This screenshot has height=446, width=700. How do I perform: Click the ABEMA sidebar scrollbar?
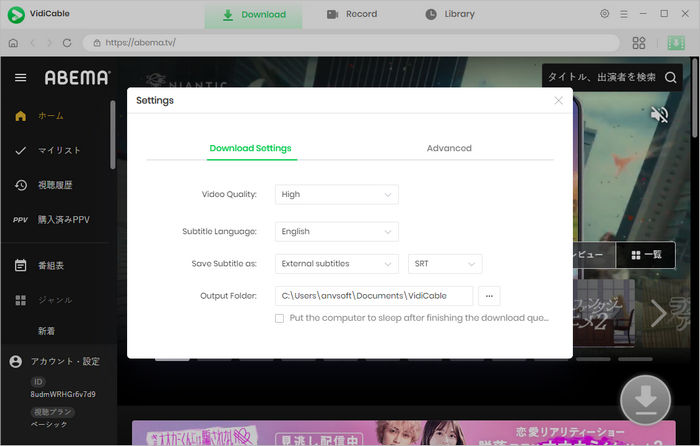112,135
